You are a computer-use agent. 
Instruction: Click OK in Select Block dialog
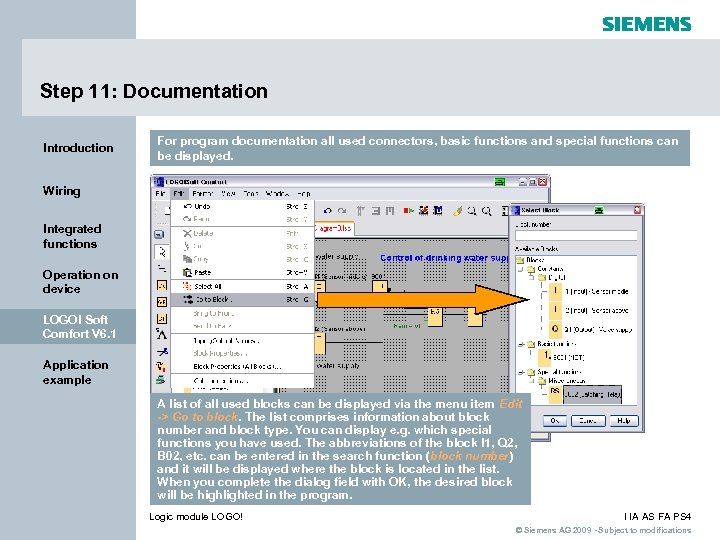[555, 421]
